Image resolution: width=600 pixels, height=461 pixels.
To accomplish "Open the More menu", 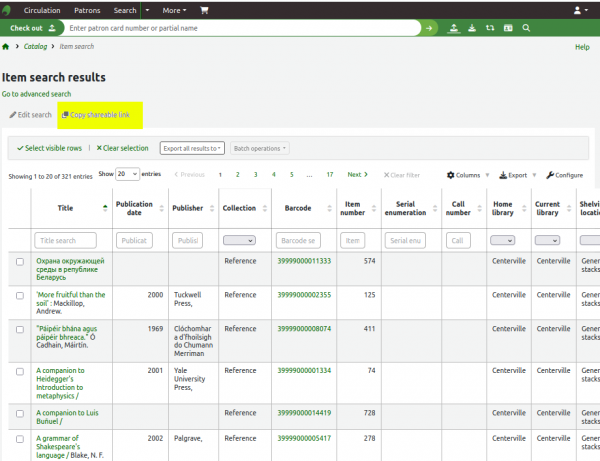I will coord(174,10).
